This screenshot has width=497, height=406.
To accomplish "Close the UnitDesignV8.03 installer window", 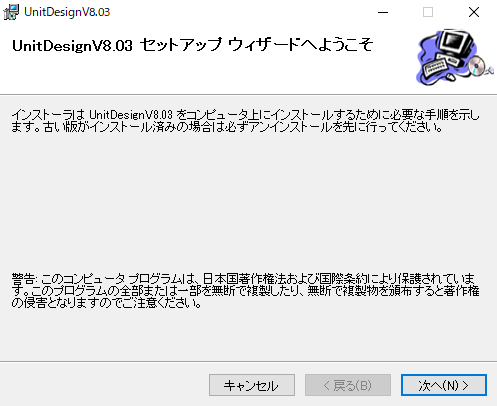I will [474, 12].
